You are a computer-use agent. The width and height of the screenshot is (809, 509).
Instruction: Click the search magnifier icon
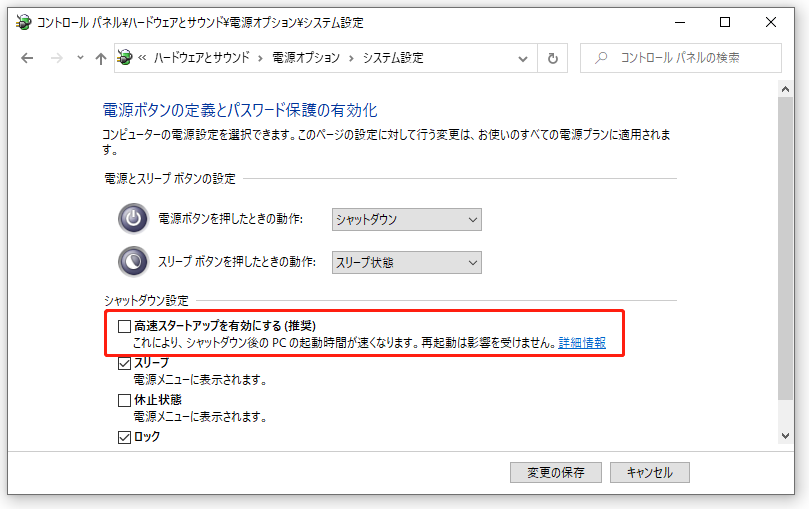click(x=601, y=58)
